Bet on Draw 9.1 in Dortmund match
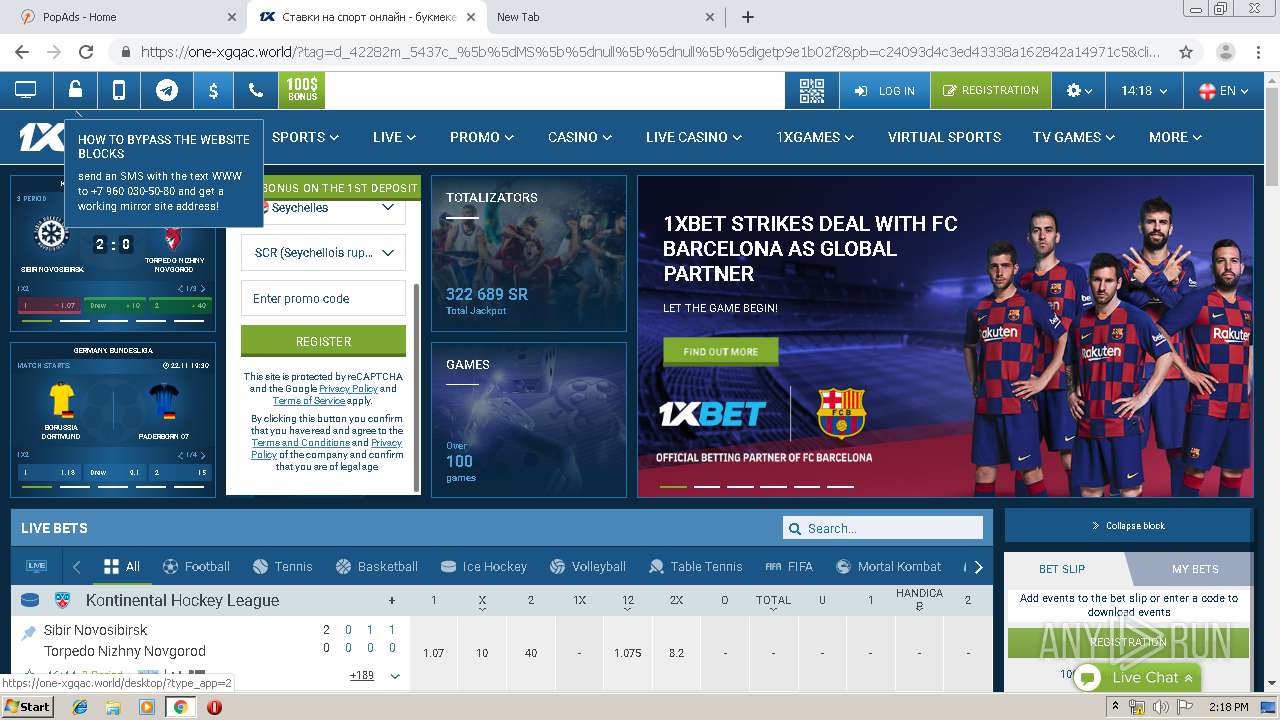This screenshot has width=1280, height=720. pyautogui.click(x=113, y=472)
